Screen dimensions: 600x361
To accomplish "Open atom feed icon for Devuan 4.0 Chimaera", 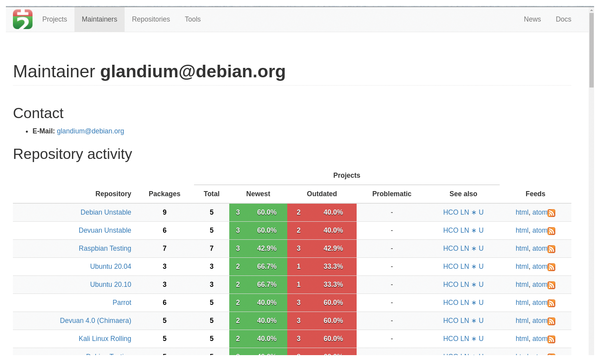I will pos(551,322).
